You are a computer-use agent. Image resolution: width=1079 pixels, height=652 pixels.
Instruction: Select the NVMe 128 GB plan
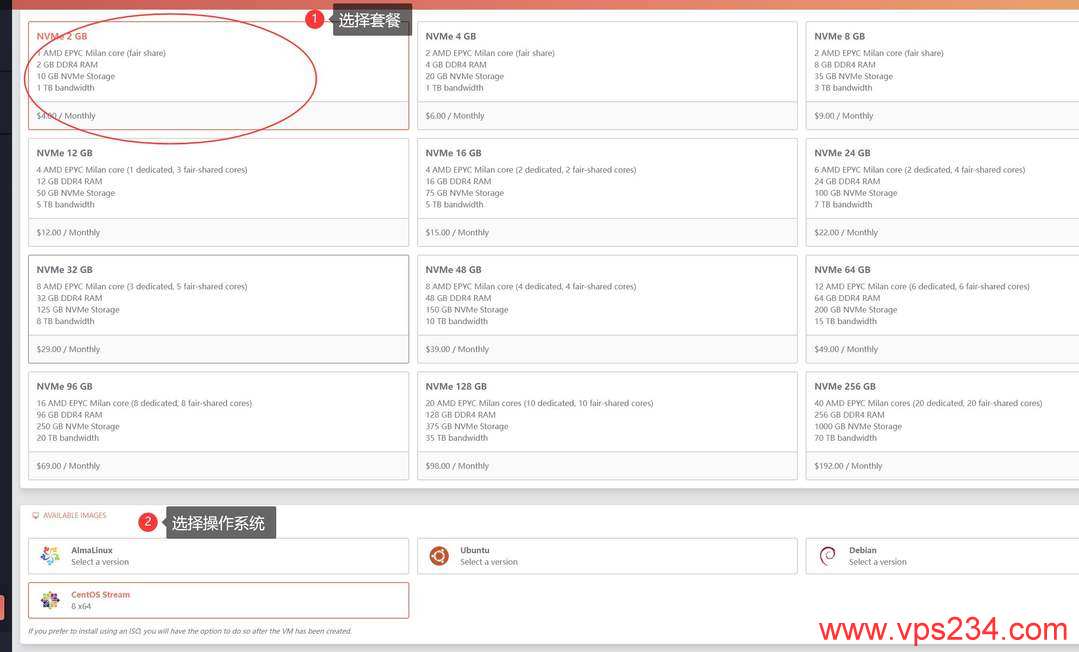coord(607,426)
